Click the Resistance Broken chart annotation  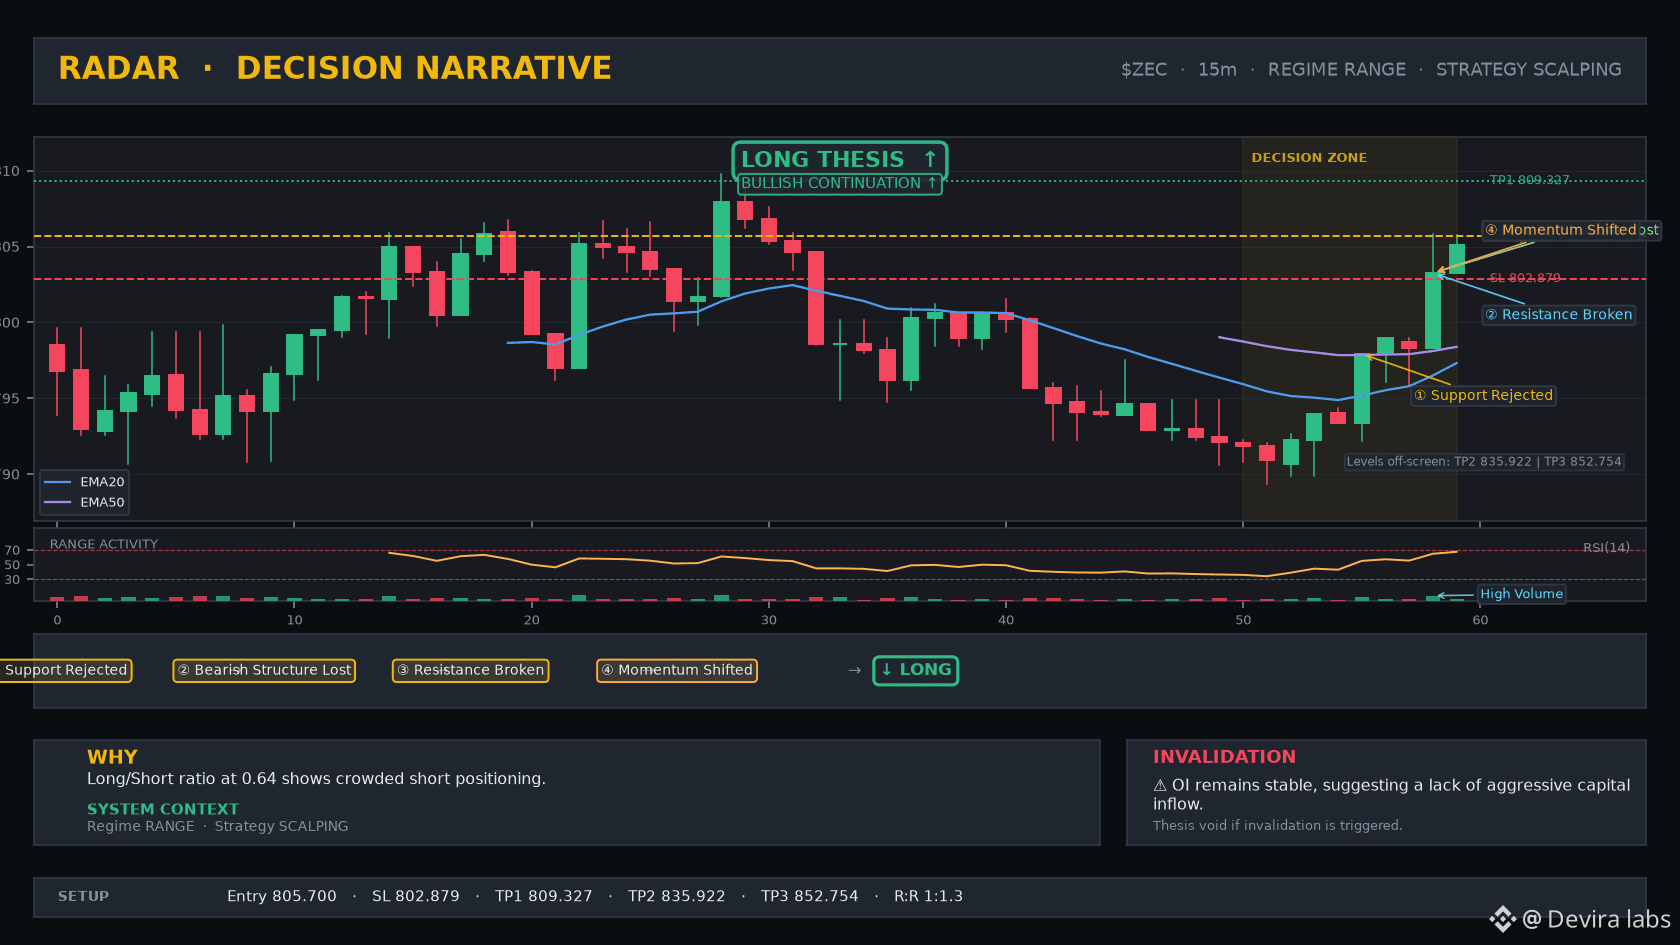point(1558,315)
